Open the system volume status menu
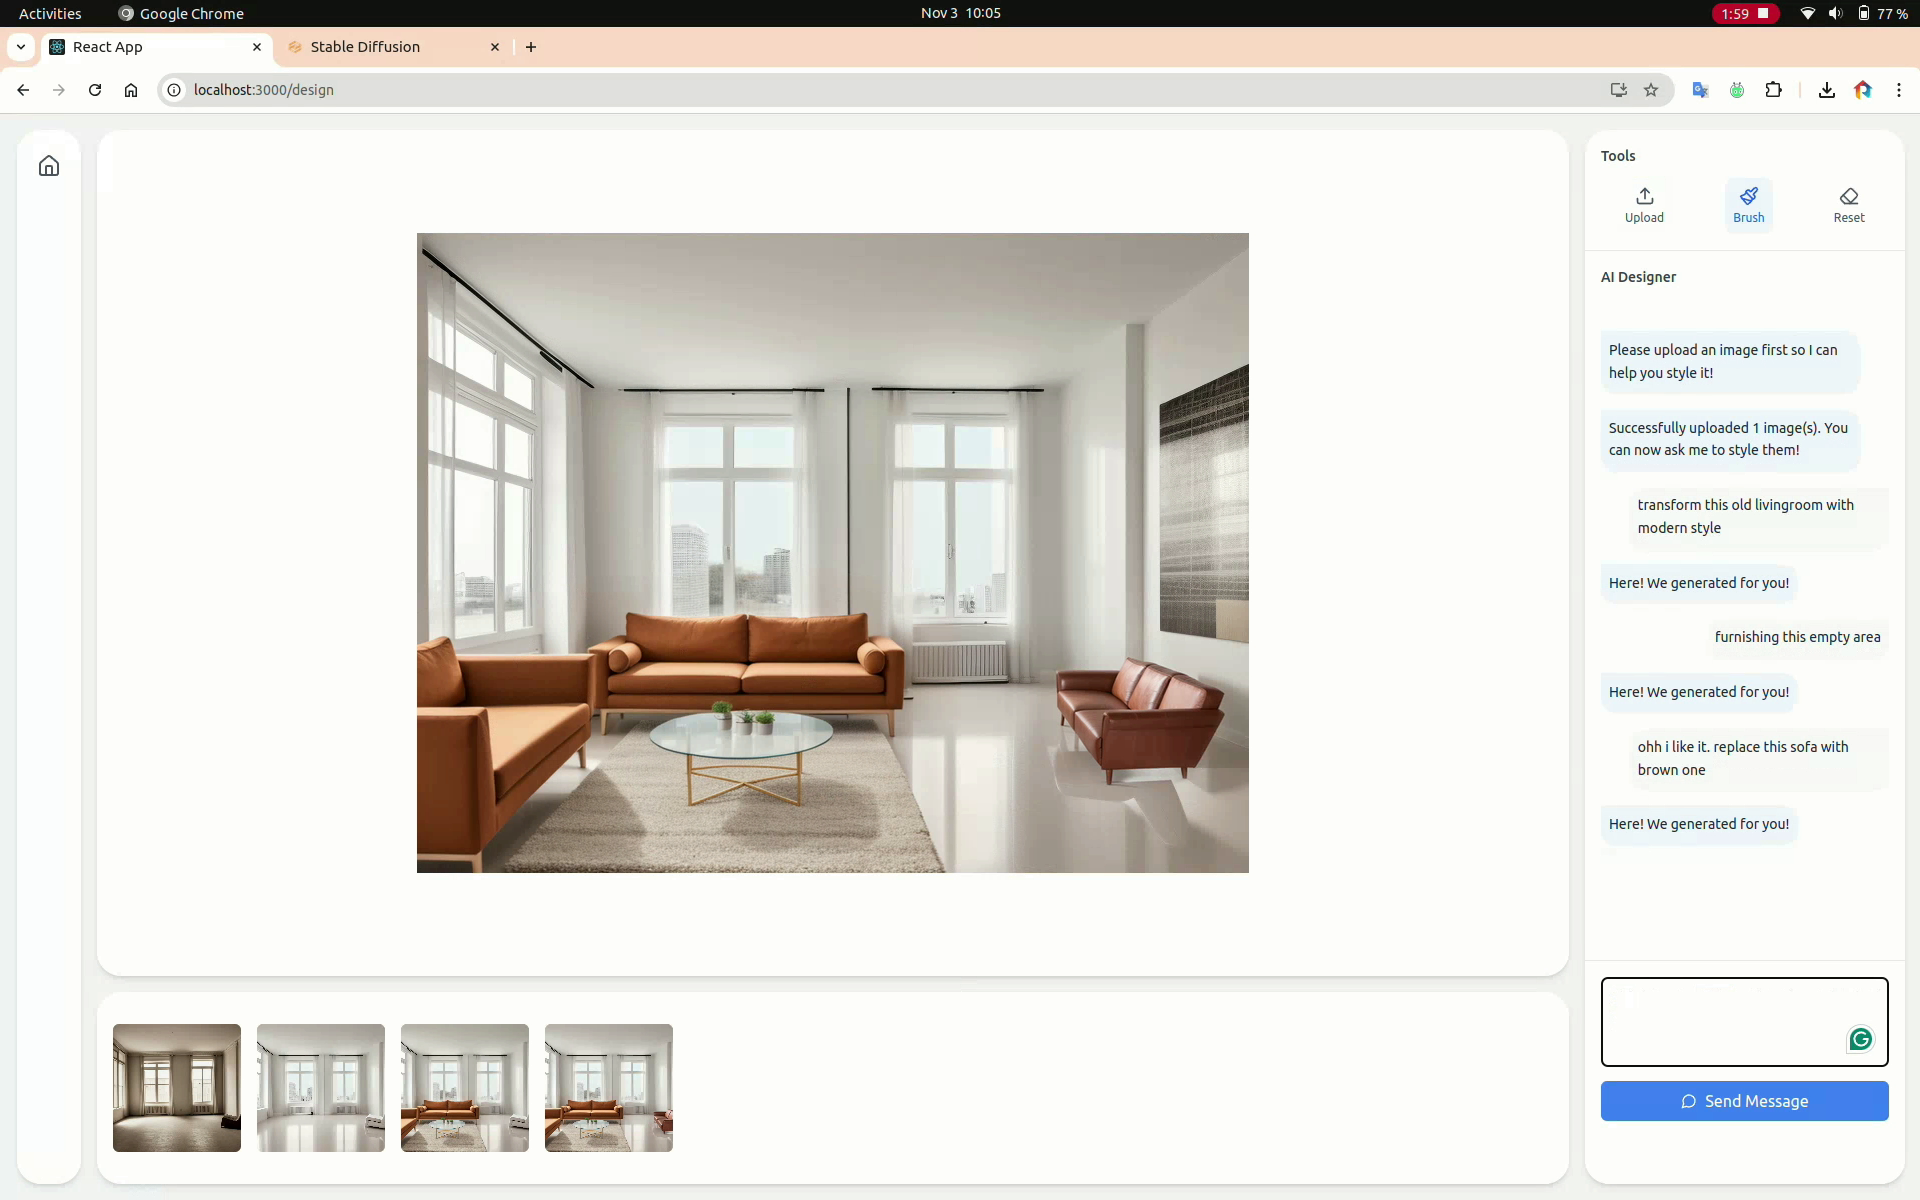Viewport: 1920px width, 1200px height. [x=1835, y=13]
